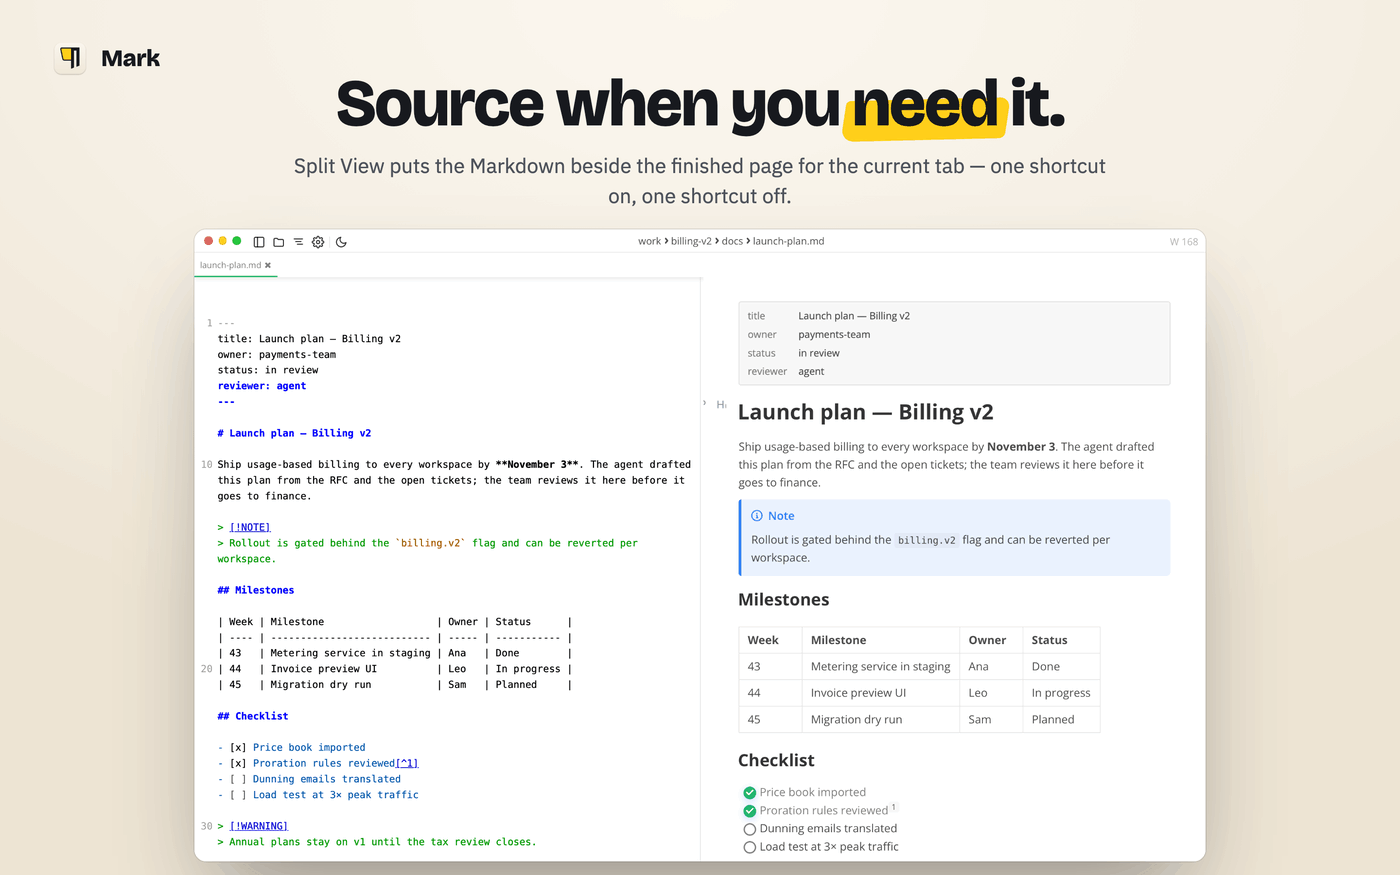Click 'docs' in the breadcrumb path
Image resolution: width=1400 pixels, height=875 pixels.
[732, 241]
